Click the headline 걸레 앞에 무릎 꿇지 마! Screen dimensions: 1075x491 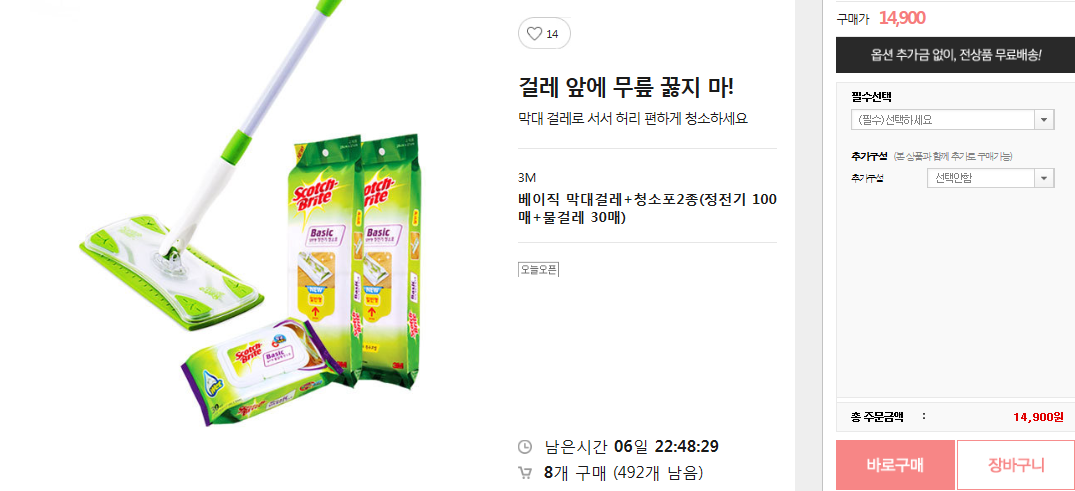tap(626, 87)
